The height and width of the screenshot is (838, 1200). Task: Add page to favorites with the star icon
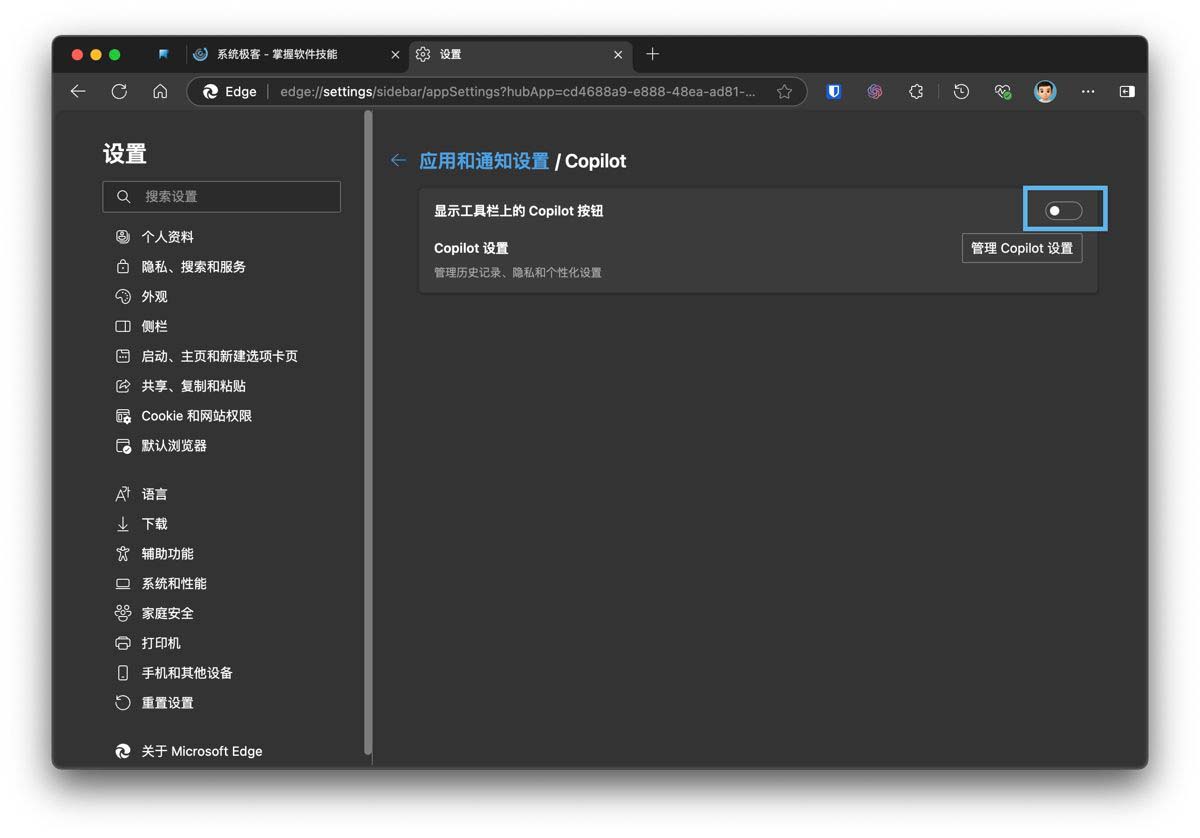tap(785, 92)
